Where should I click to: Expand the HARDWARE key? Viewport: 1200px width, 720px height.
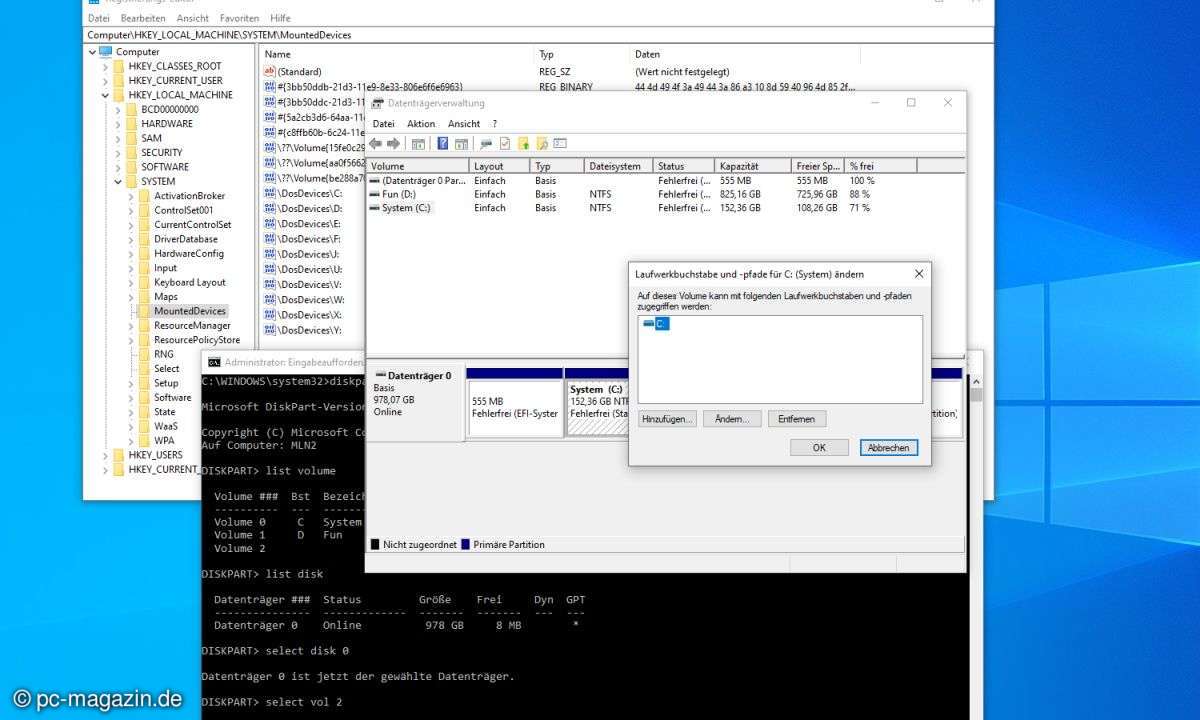118,124
